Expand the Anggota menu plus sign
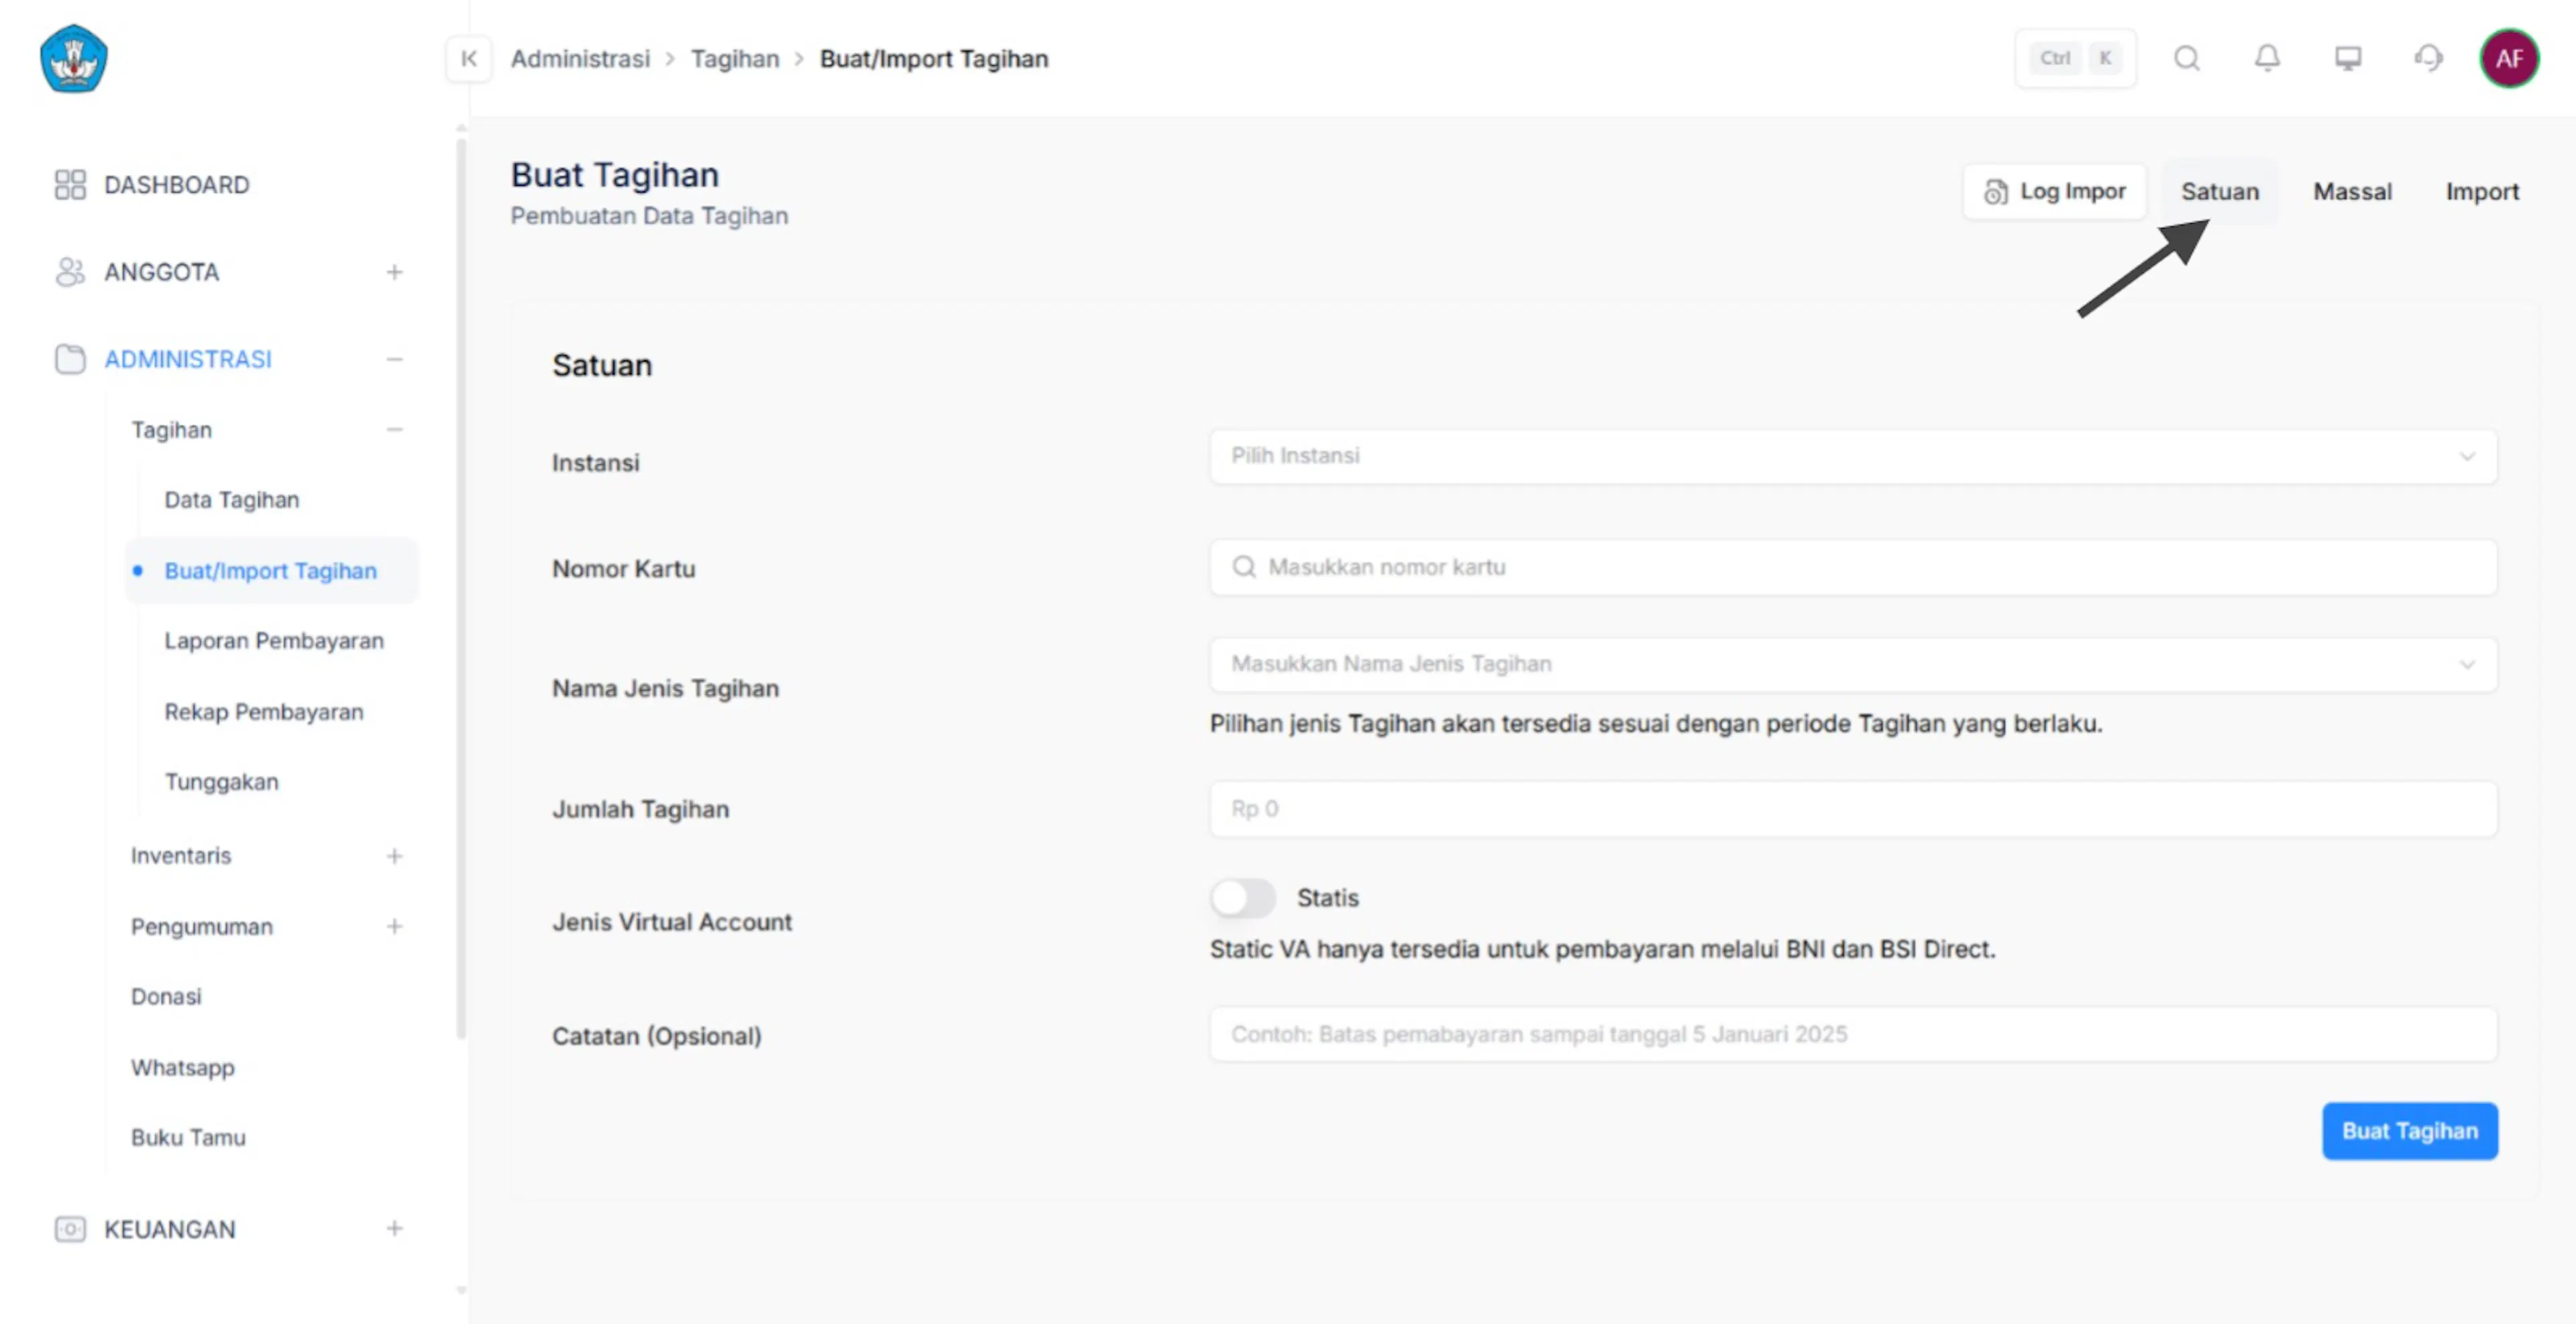 (395, 272)
